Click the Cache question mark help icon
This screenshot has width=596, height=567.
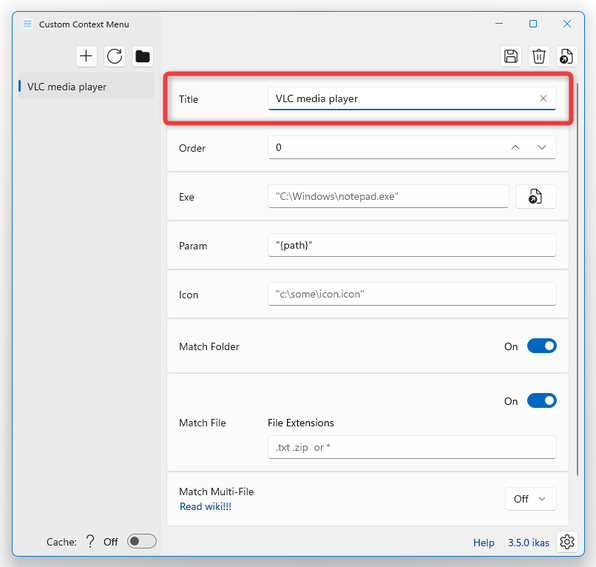pos(90,541)
